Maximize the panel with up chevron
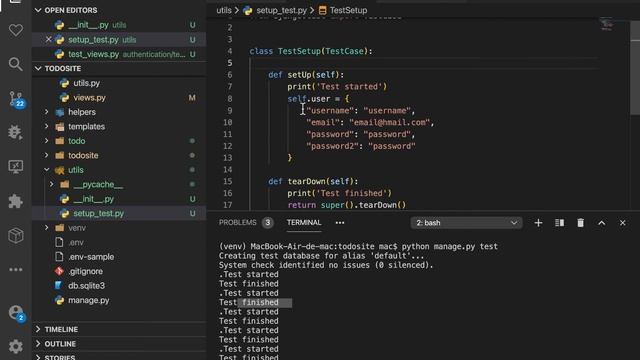640x360 pixels. click(601, 223)
